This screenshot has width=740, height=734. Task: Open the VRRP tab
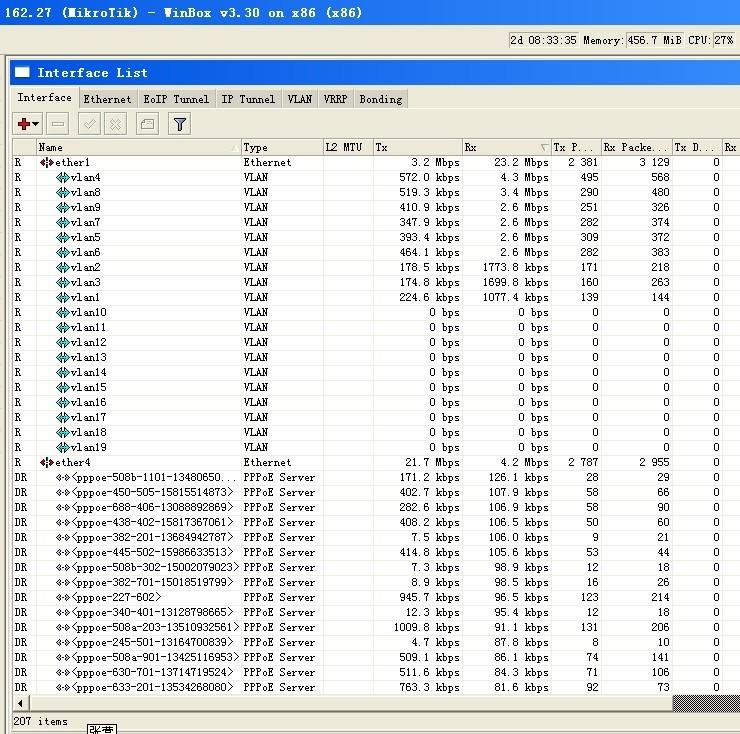336,99
